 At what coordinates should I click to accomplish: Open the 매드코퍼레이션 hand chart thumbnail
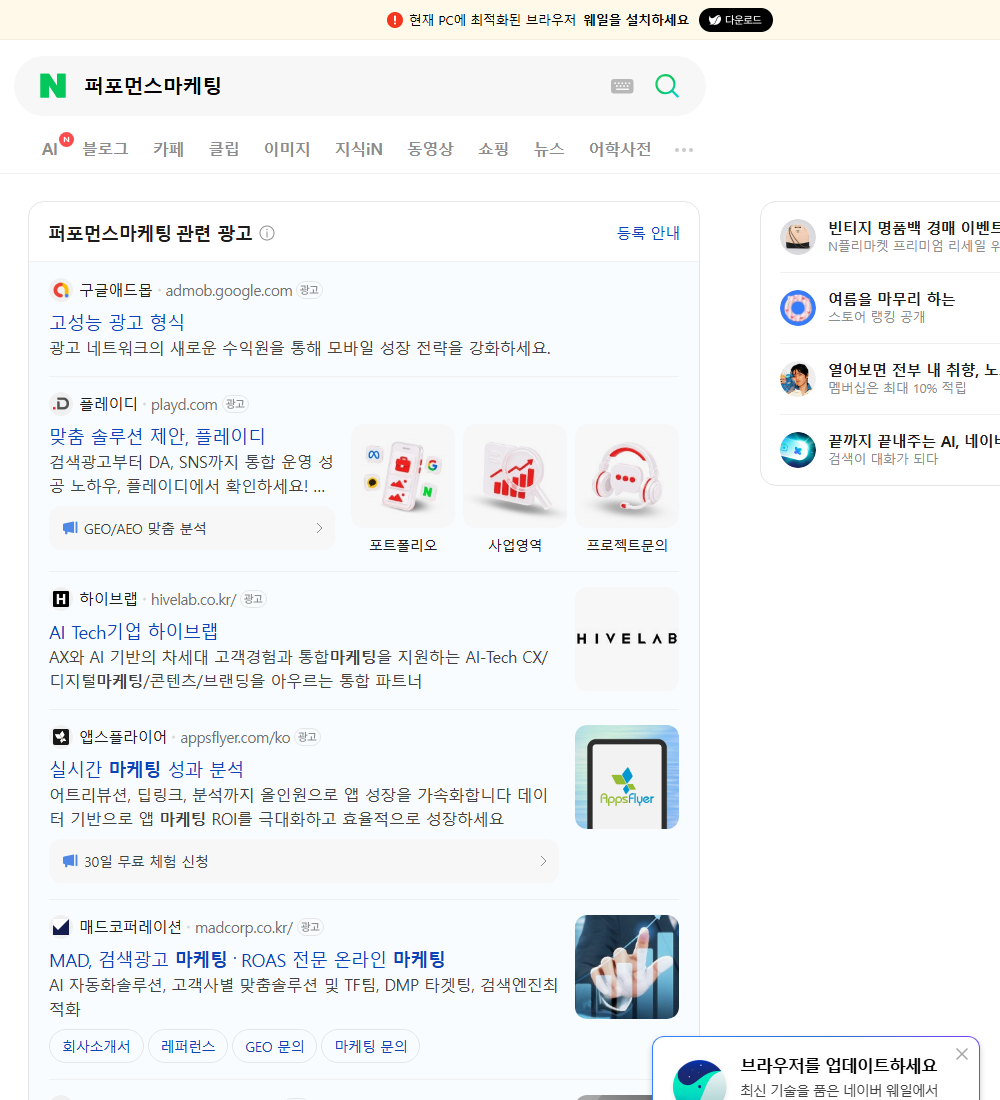pyautogui.click(x=627, y=967)
